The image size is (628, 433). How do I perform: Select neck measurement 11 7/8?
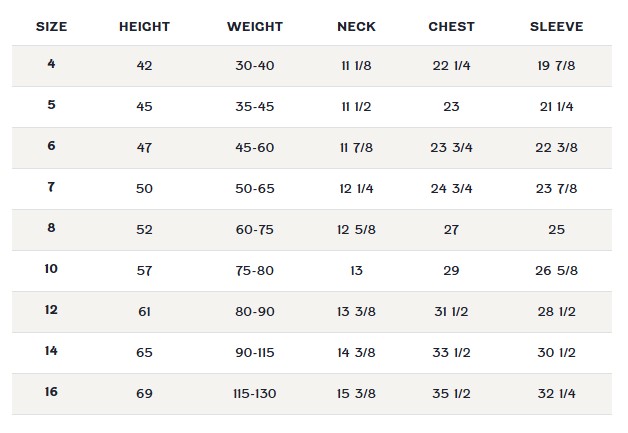tap(356, 148)
